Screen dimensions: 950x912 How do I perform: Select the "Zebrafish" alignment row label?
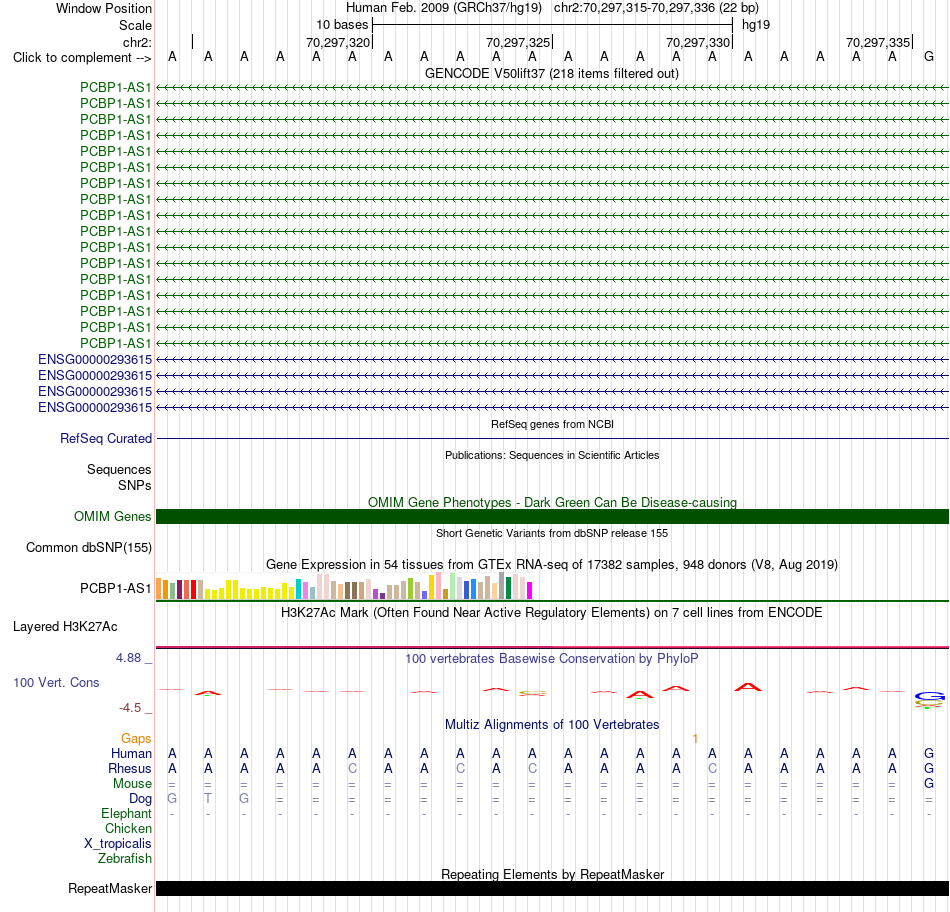[x=125, y=859]
